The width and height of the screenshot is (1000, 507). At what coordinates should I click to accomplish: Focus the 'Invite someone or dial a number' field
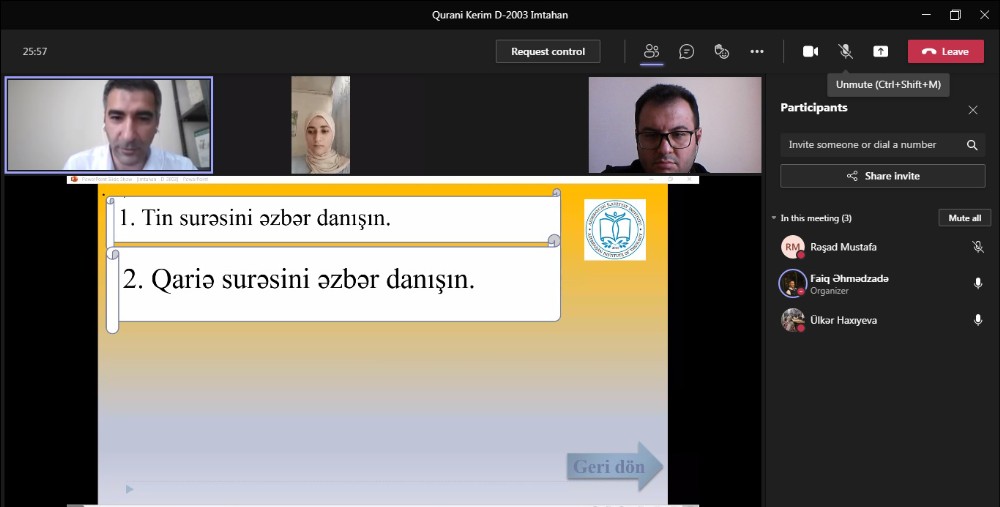click(x=883, y=145)
